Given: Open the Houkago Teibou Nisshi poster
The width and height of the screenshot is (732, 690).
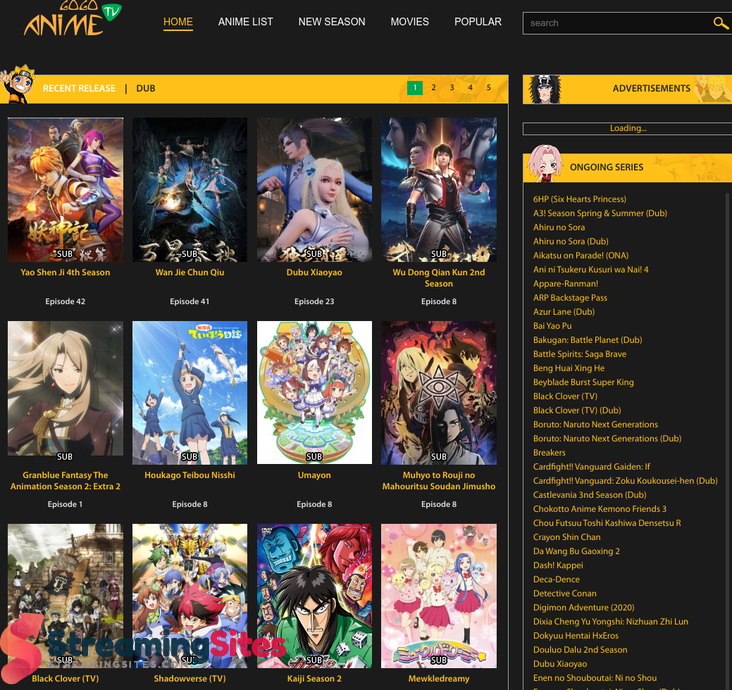Looking at the screenshot, I should click(190, 393).
